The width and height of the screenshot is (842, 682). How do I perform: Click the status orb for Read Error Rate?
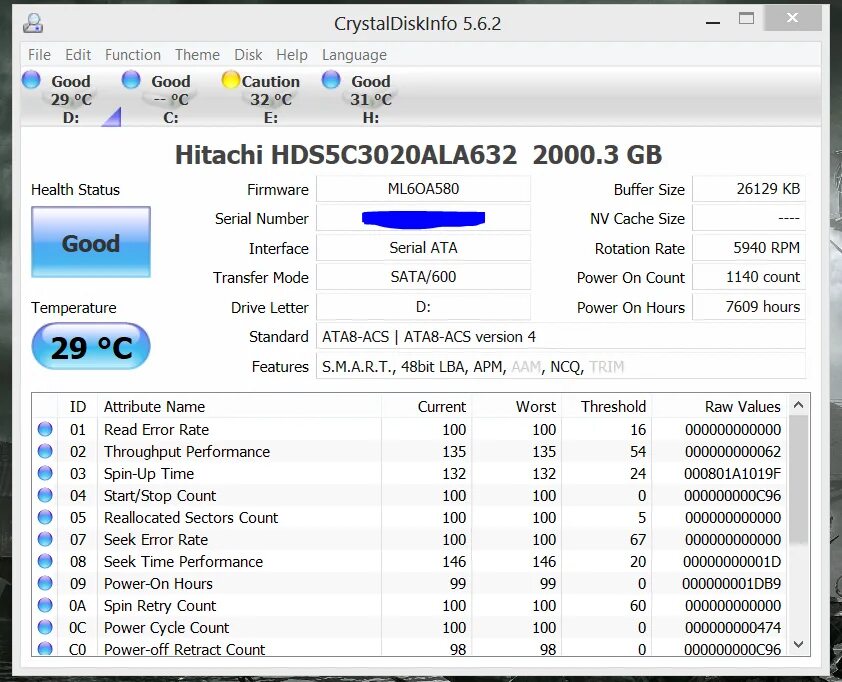pyautogui.click(x=45, y=429)
